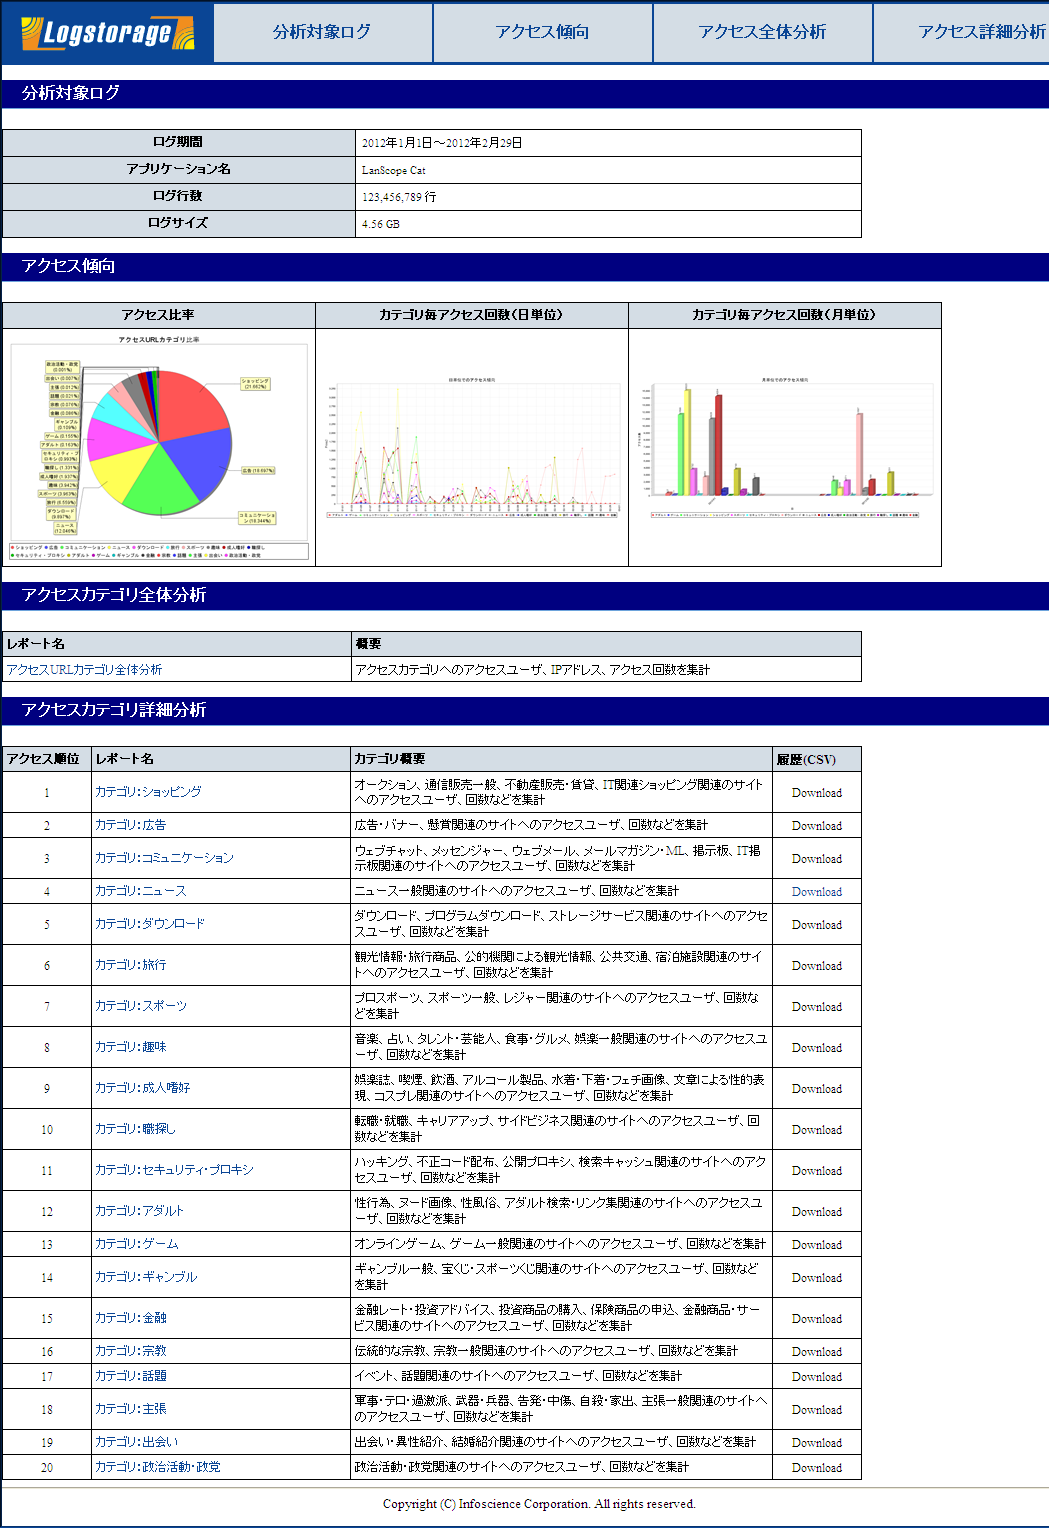Open the カテゴリ:セキュリティ・プロキシ report
This screenshot has width=1049, height=1528.
pos(174,1170)
